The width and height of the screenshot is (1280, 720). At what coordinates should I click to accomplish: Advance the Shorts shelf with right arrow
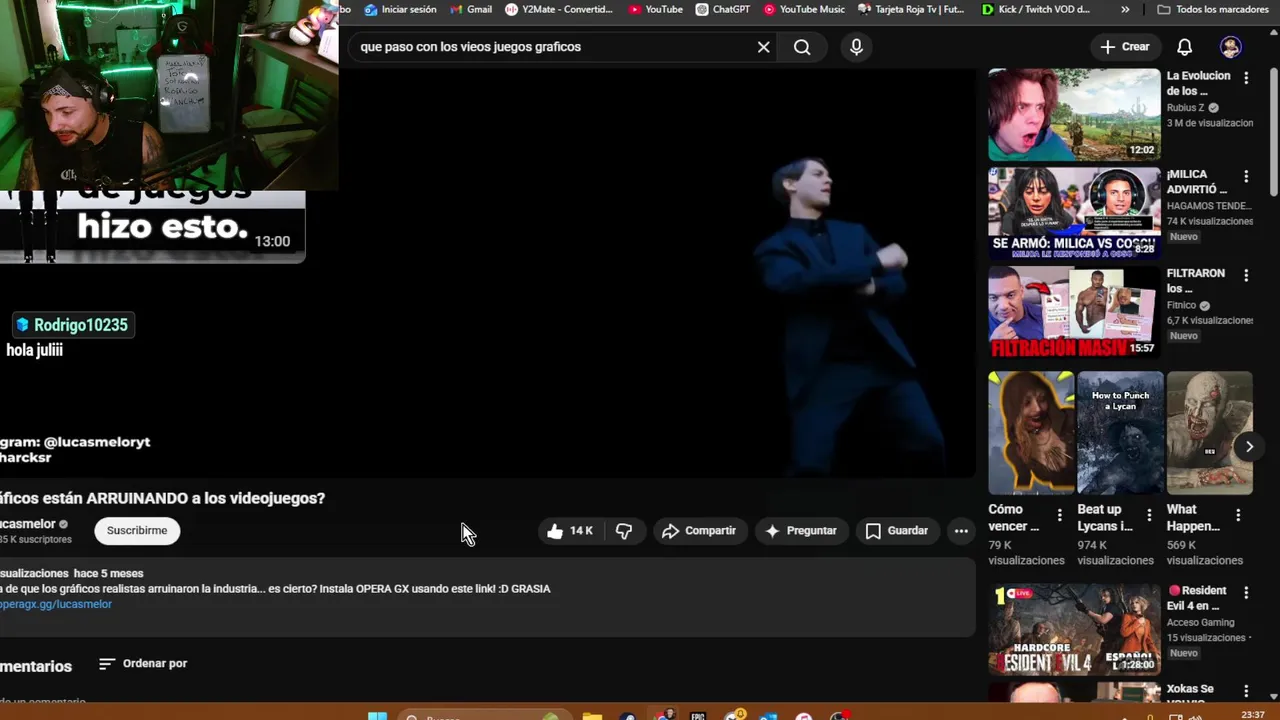(x=1249, y=447)
